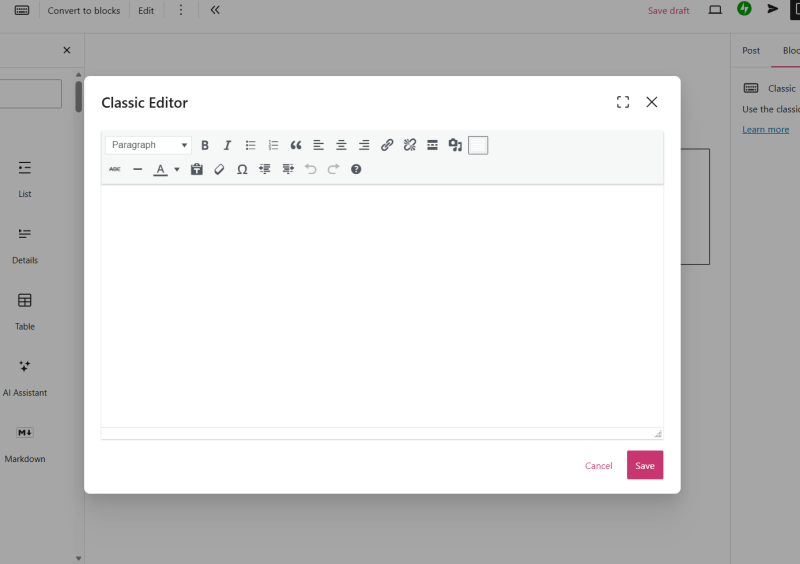The width and height of the screenshot is (800, 564).
Task: Collapse the block toolbar with the double chevron
Action: point(215,10)
